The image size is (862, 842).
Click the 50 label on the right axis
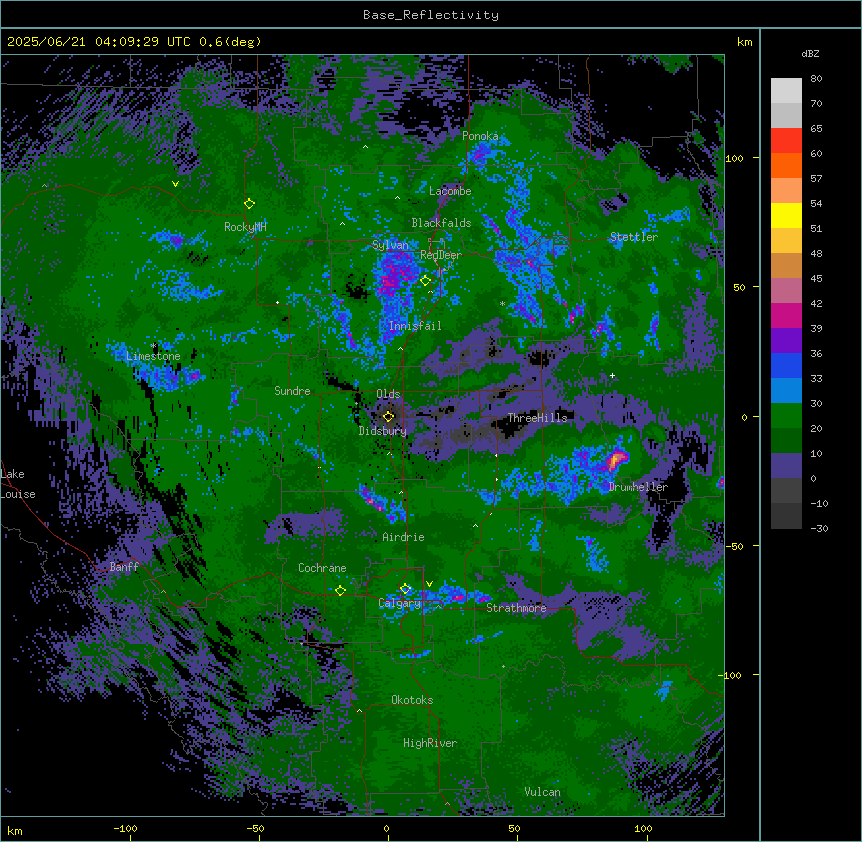(x=739, y=287)
